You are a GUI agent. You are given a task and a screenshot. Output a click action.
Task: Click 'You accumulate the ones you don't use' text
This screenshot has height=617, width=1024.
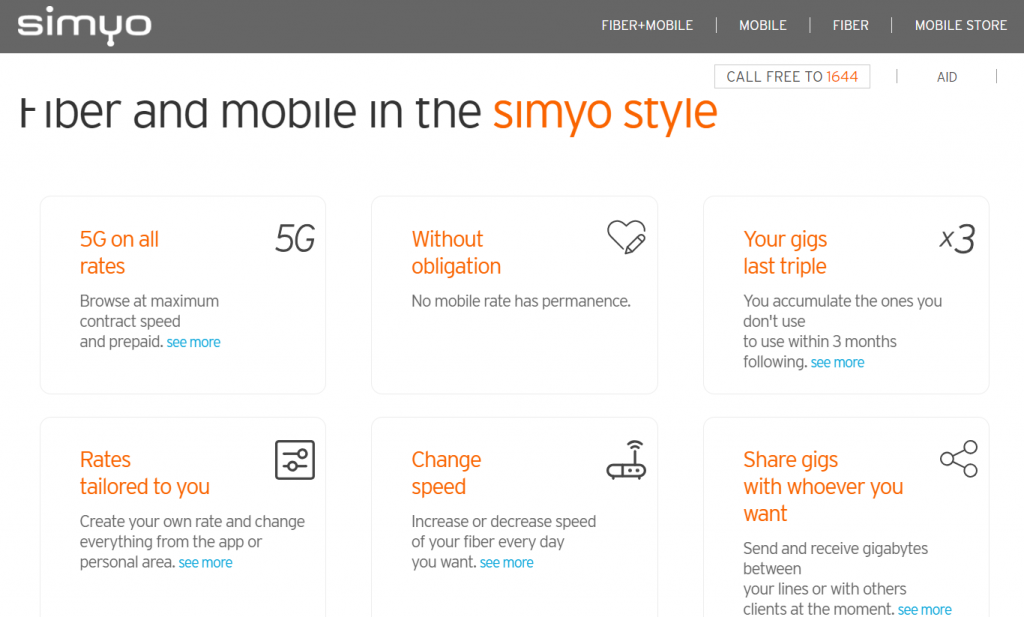pyautogui.click(x=842, y=311)
